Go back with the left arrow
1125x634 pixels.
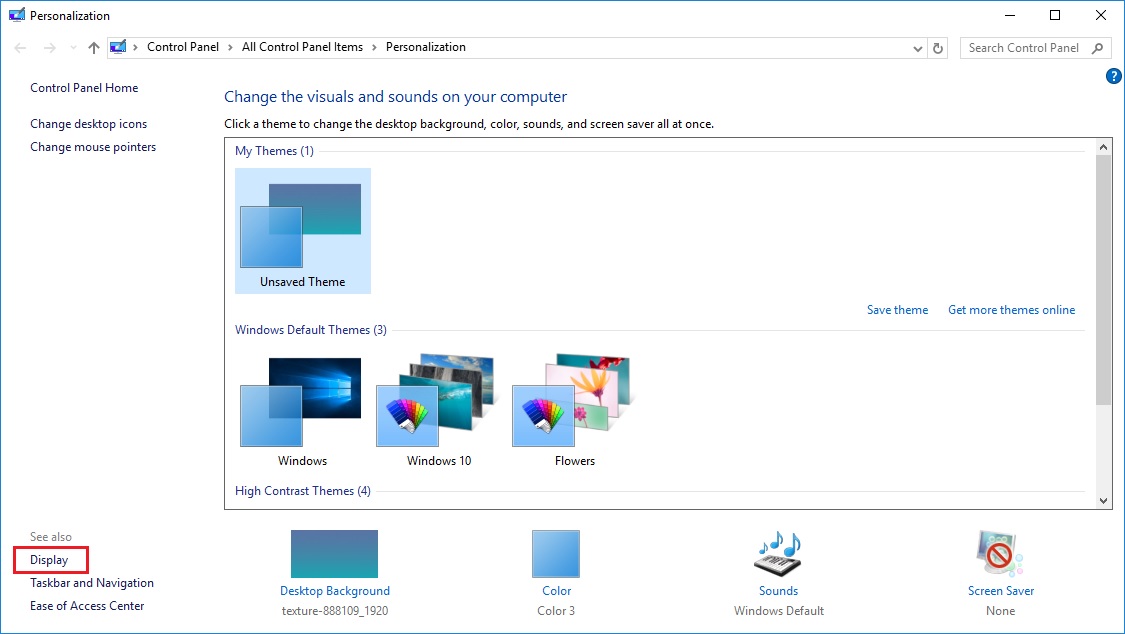20,48
